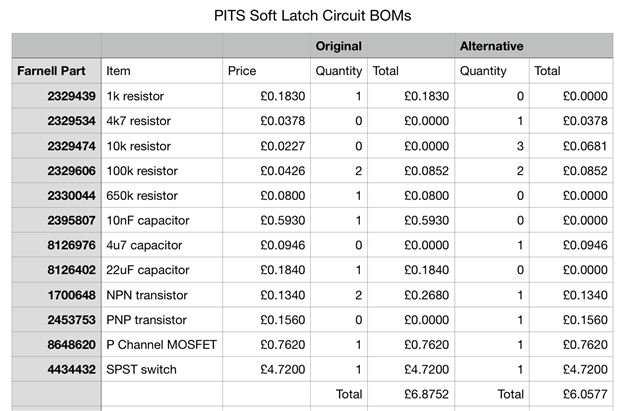620x411 pixels.
Task: Select the 'SPST switch' item cell
Action: point(161,370)
